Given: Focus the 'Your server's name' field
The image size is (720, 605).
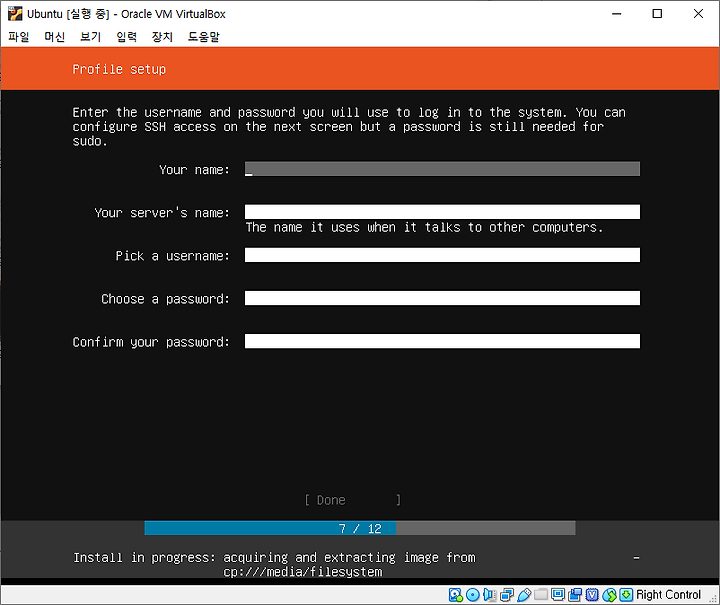Looking at the screenshot, I should [x=442, y=212].
